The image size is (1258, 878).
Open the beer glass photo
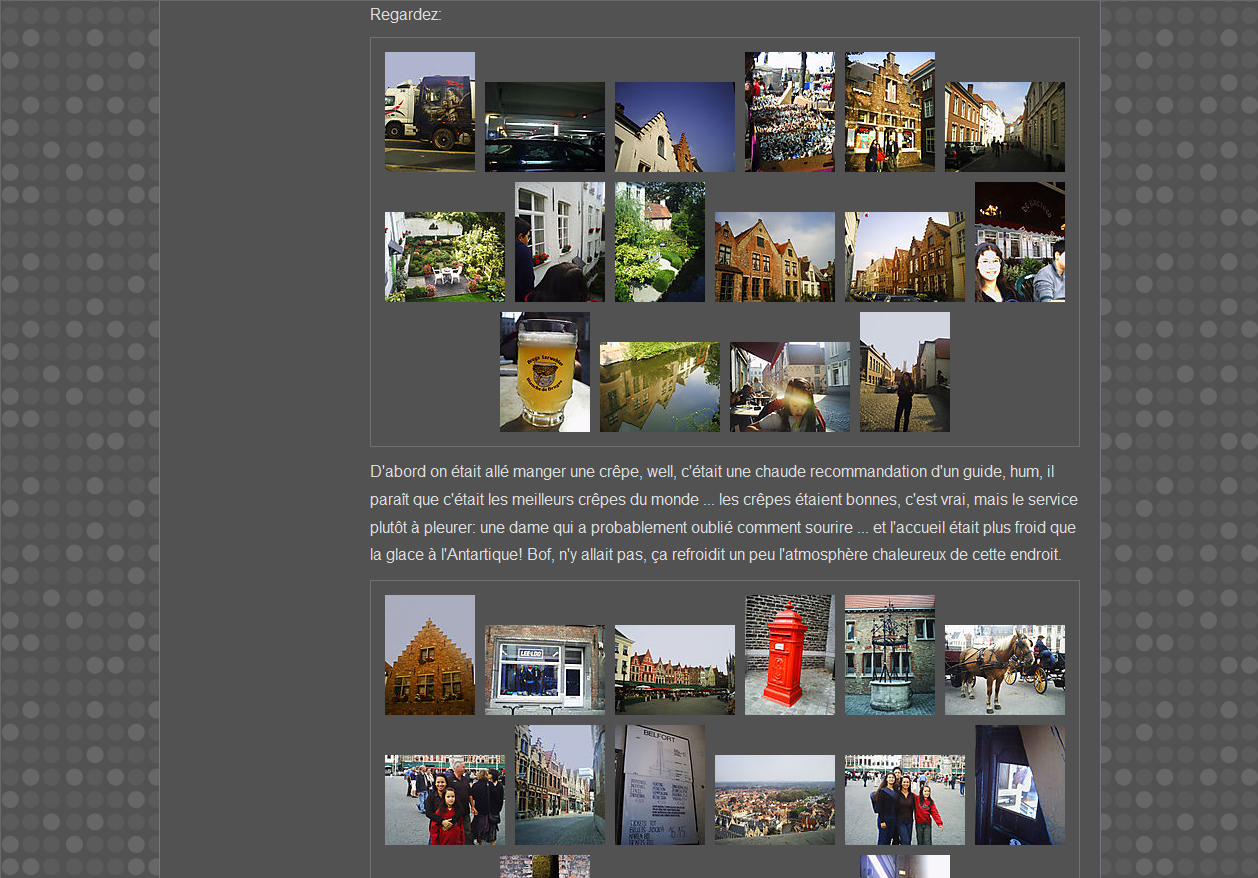pyautogui.click(x=545, y=372)
